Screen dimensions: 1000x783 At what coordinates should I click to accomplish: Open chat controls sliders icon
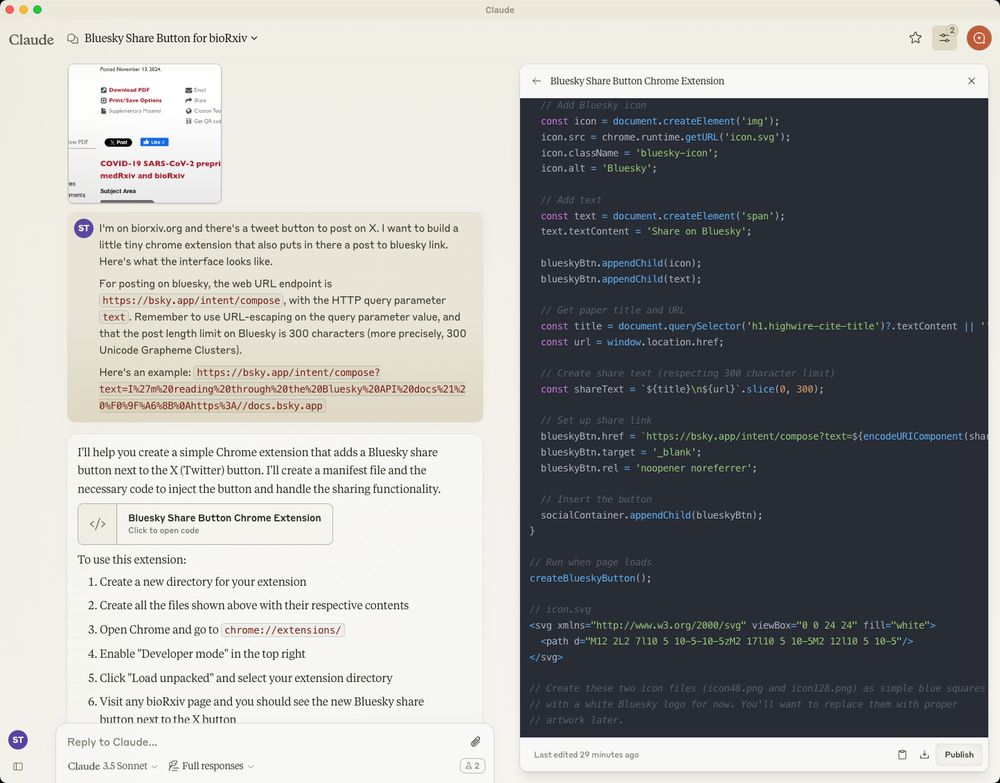tap(945, 38)
